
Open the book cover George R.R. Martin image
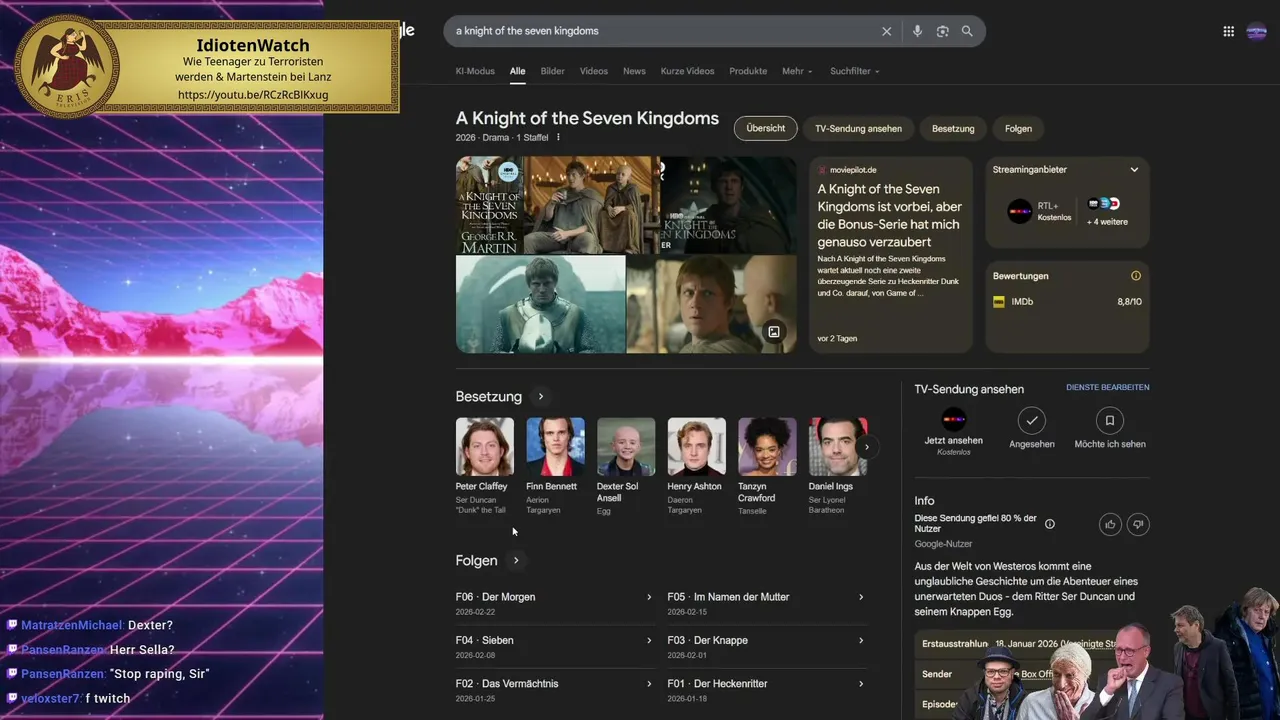tap(489, 205)
